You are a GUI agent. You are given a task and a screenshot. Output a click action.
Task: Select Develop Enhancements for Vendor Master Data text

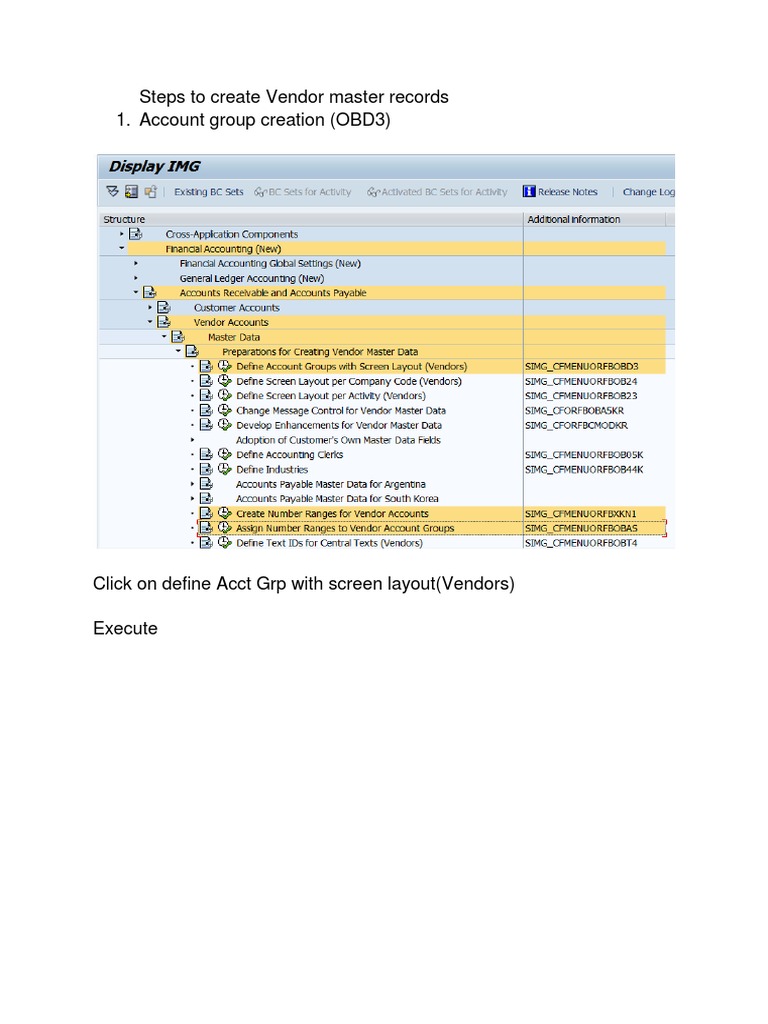(339, 425)
